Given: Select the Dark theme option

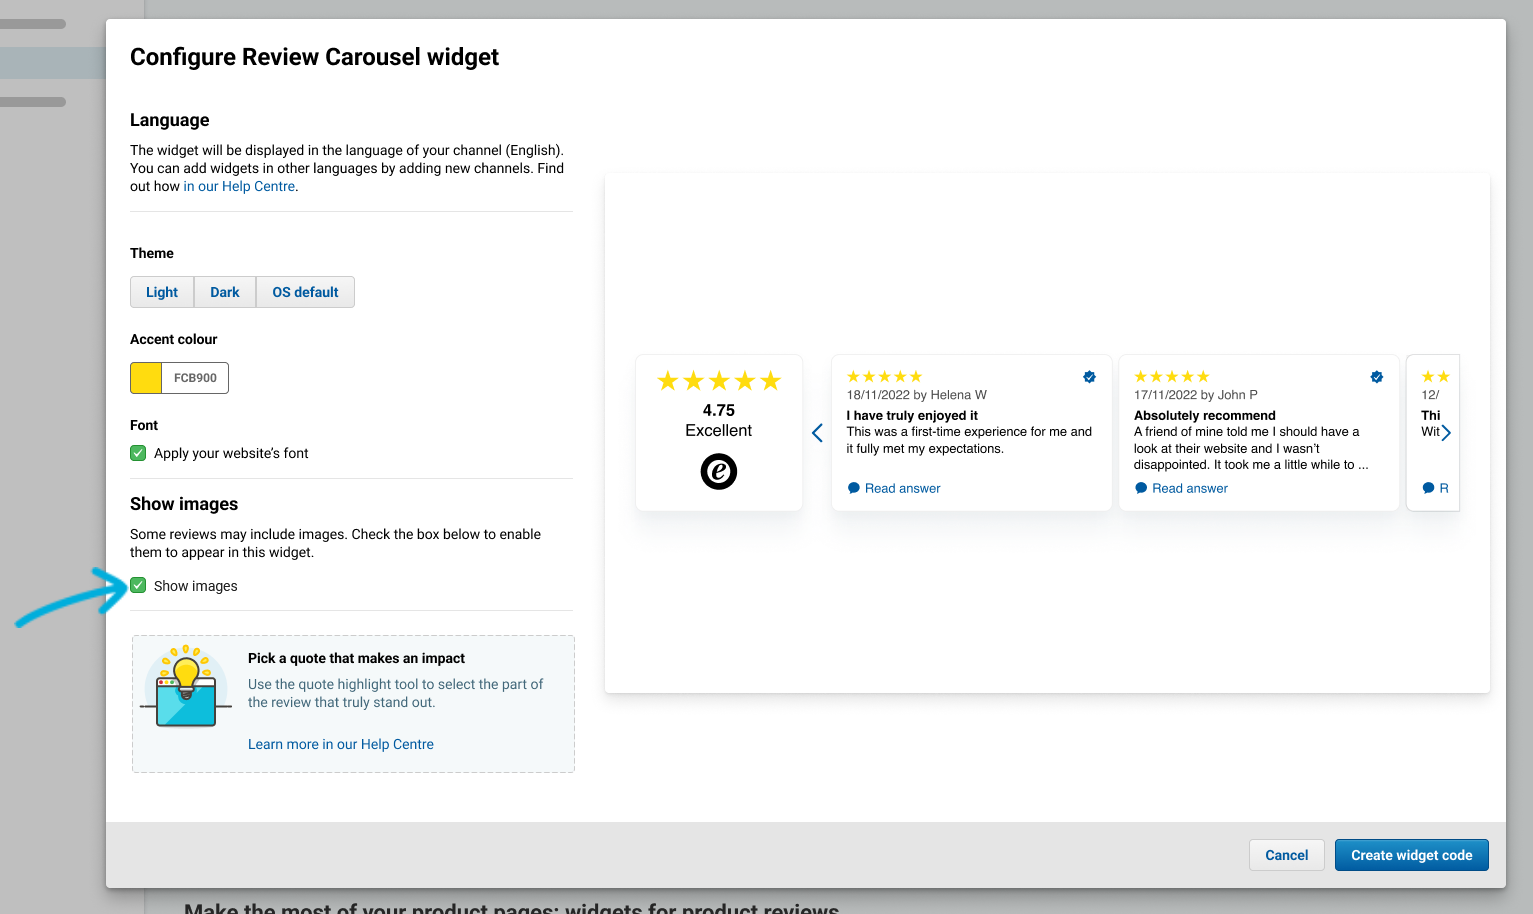Looking at the screenshot, I should [225, 292].
